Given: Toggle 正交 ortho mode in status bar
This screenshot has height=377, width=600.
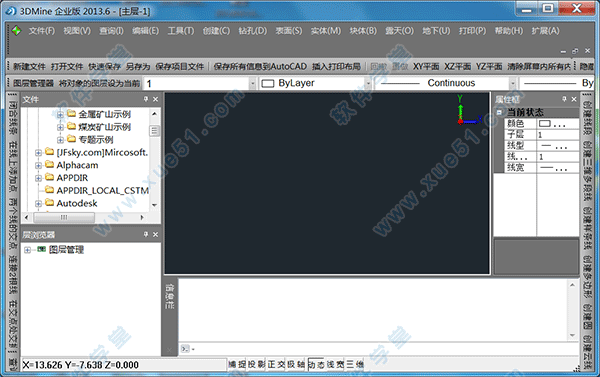Looking at the screenshot, I should click(276, 364).
